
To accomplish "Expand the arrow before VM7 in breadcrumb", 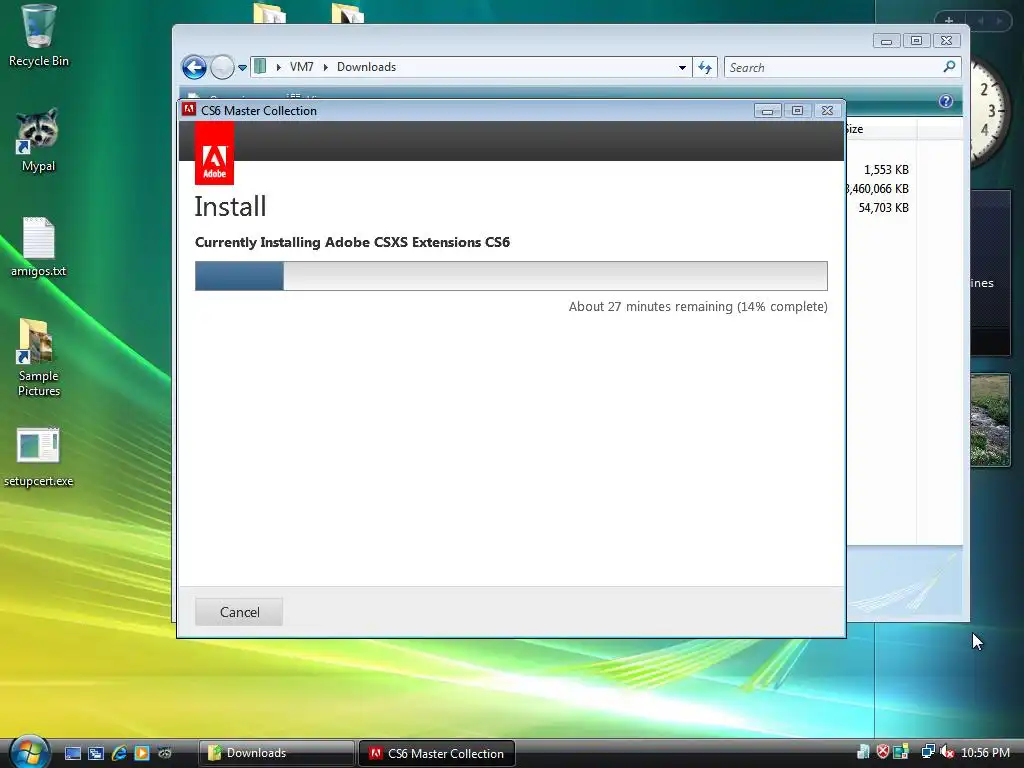I will (279, 67).
